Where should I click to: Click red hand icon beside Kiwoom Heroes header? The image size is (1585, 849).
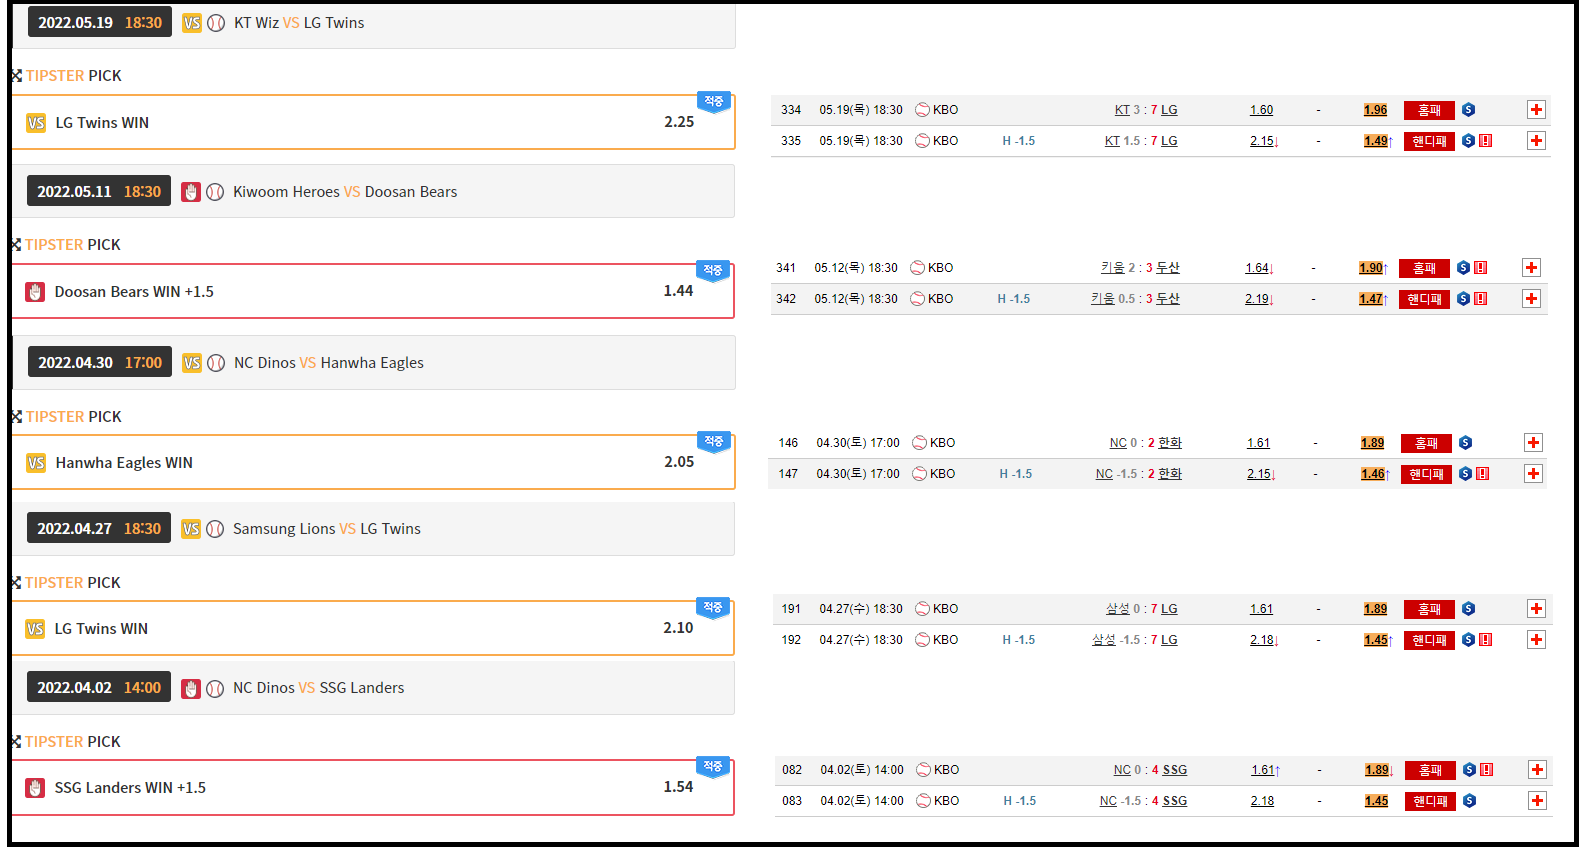[x=191, y=192]
